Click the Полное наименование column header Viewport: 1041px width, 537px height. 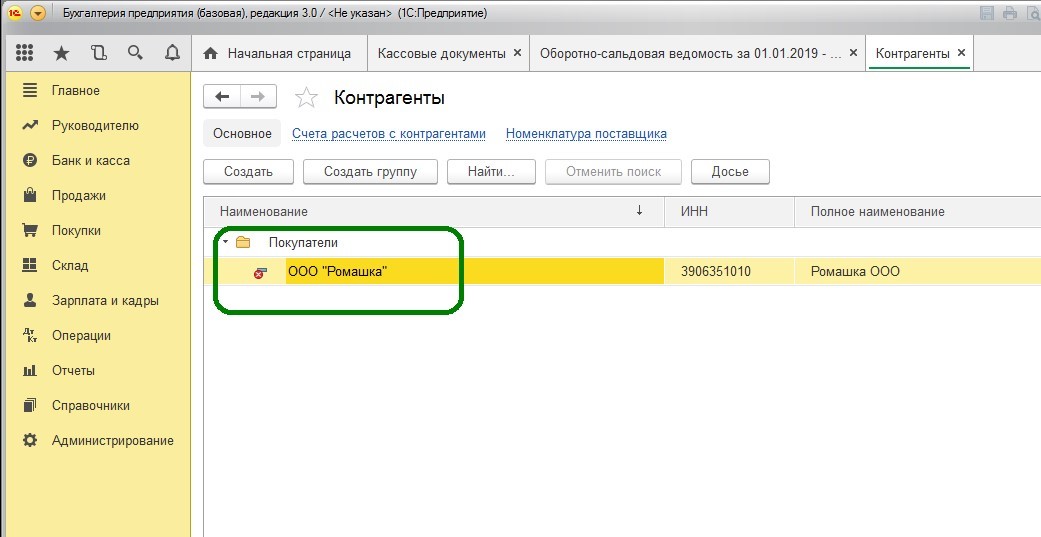(918, 212)
